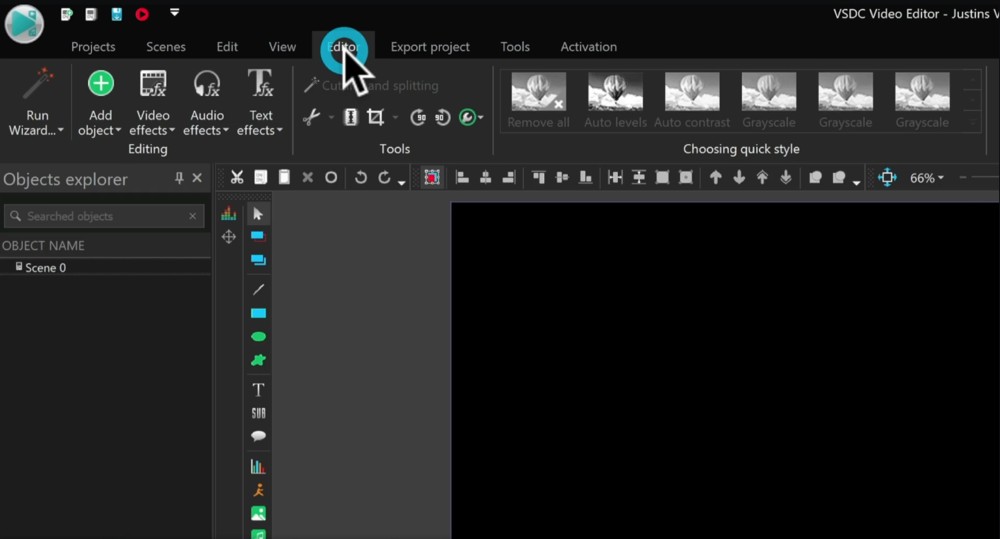Select the Add image tool
This screenshot has height=539, width=1000.
[x=258, y=513]
